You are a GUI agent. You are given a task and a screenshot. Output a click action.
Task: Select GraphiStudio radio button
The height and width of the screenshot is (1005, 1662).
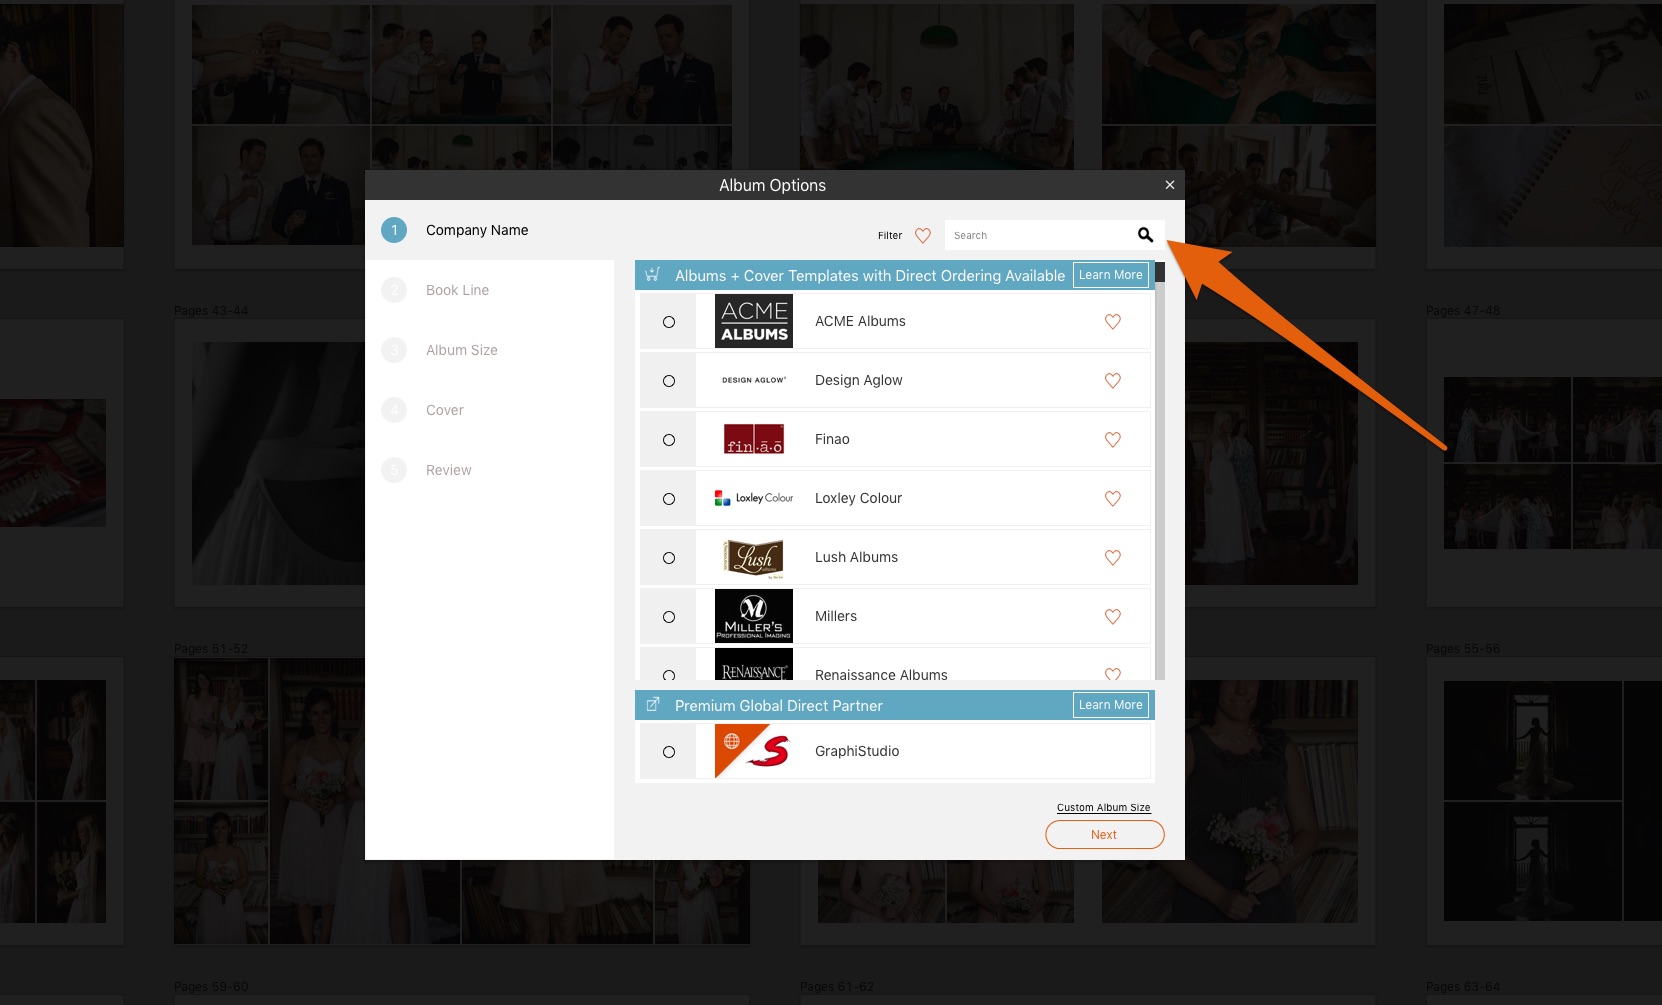(x=669, y=752)
